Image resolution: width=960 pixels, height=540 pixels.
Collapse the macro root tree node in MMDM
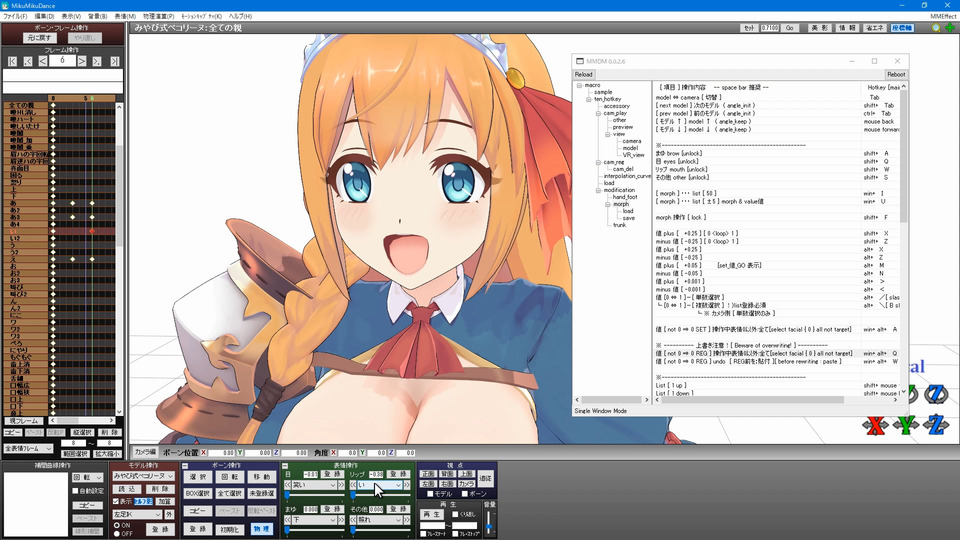tap(579, 85)
